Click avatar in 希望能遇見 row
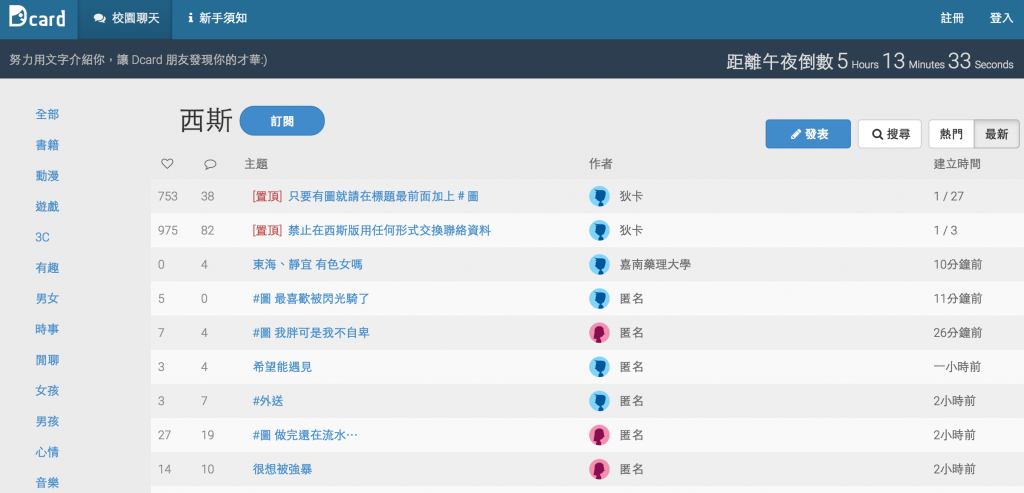 [599, 367]
